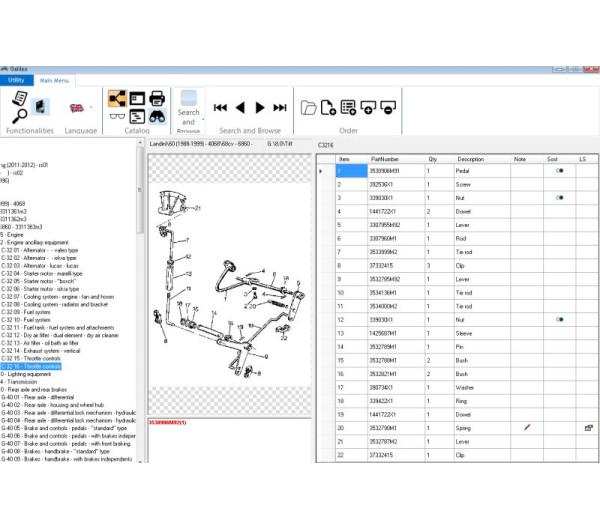
Task: Jump to first record arrow
Action: pyautogui.click(x=221, y=107)
